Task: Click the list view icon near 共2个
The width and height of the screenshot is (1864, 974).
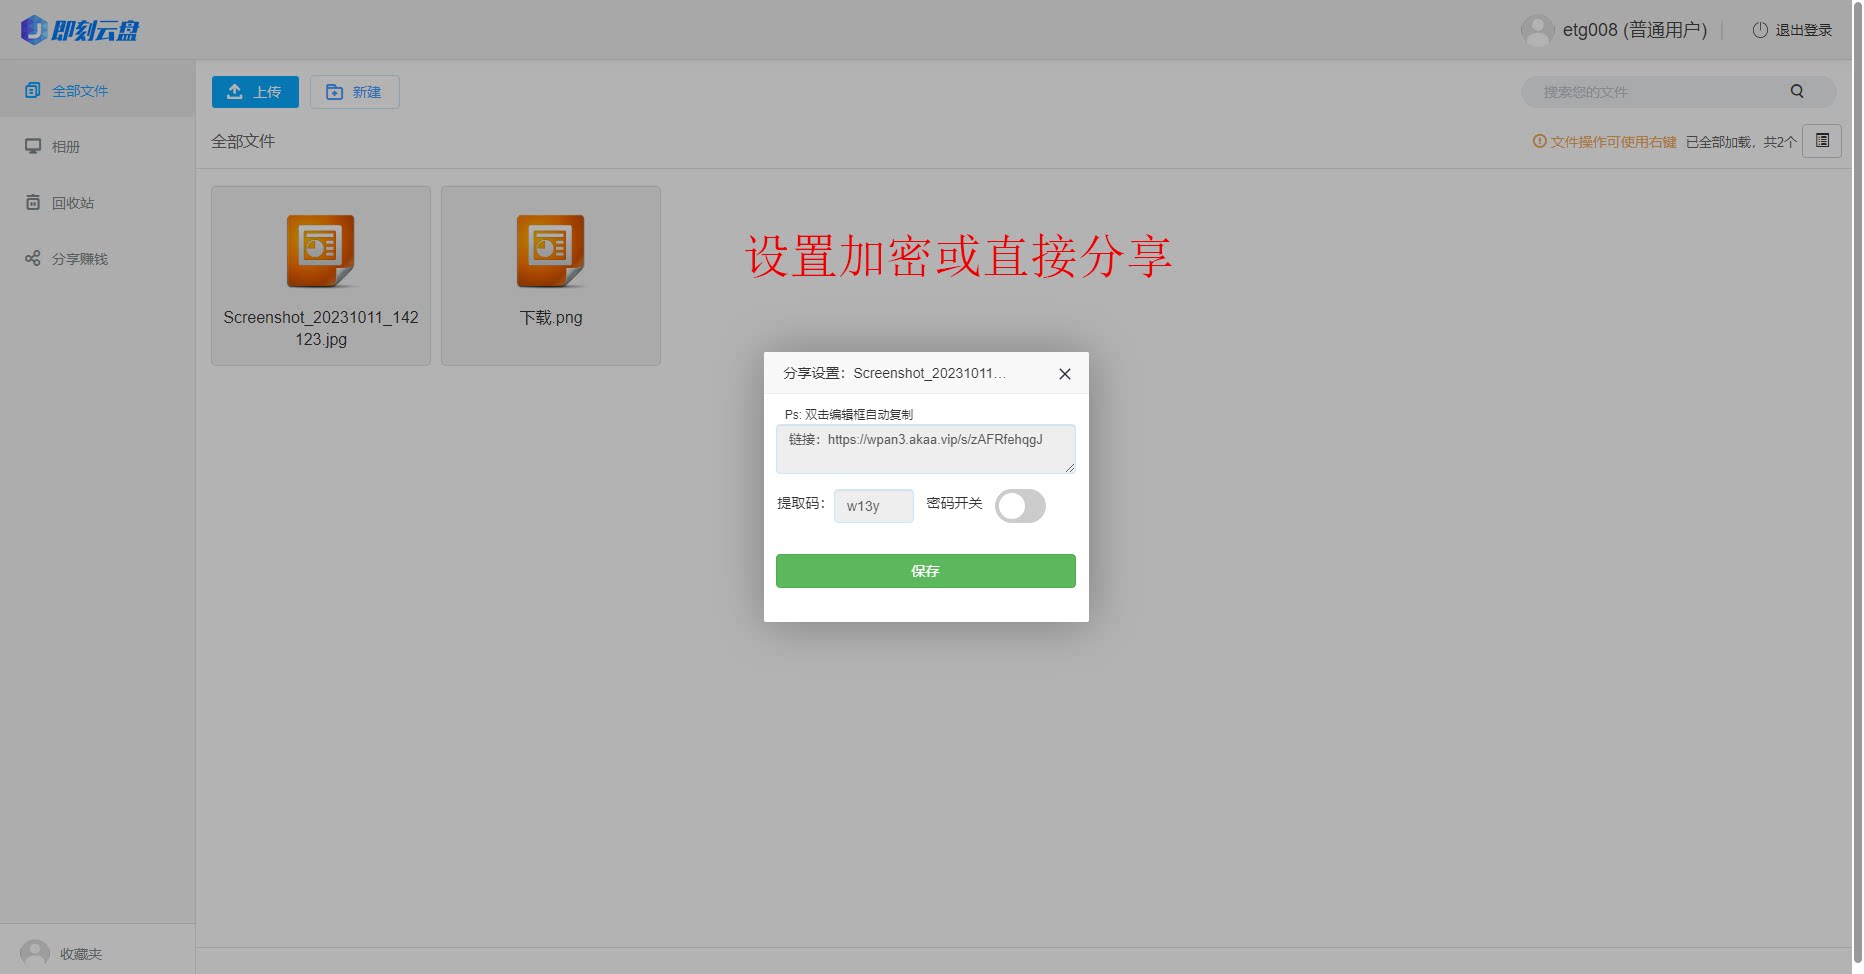Action: pyautogui.click(x=1822, y=141)
